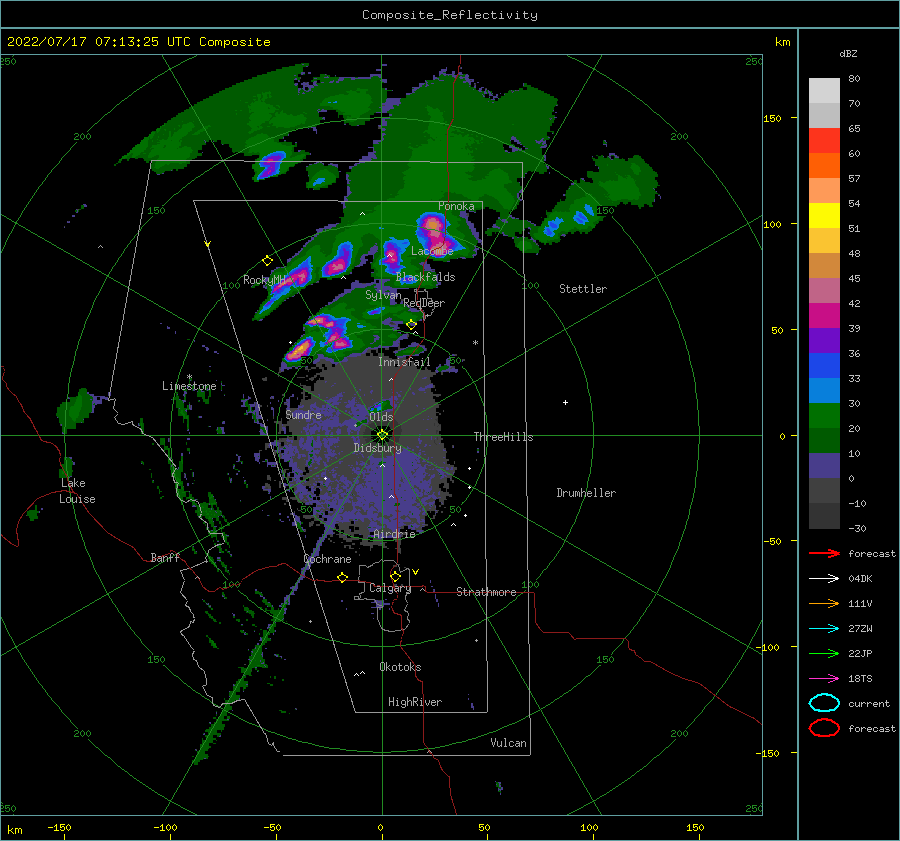Click the Didsbury city label
This screenshot has width=900, height=841.
pos(378,448)
